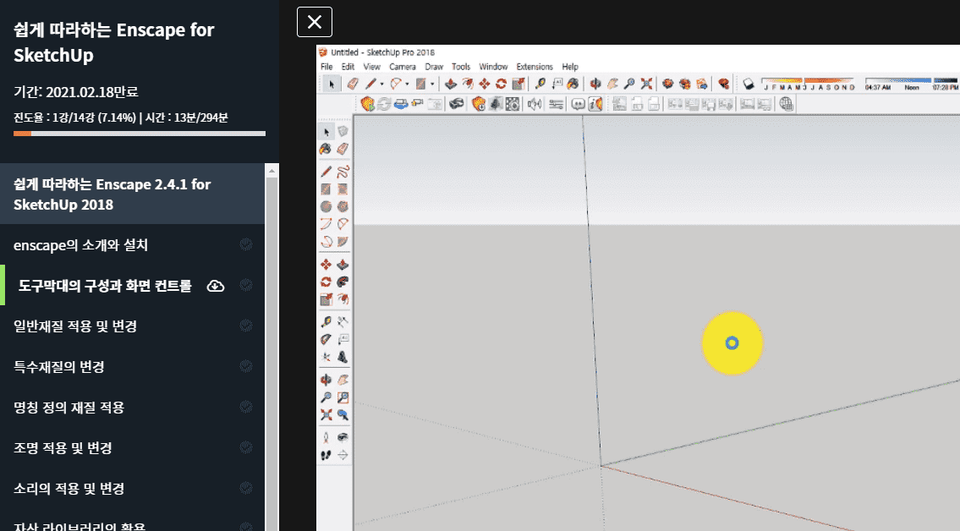
Task: Open the Rectangle shape dropdown arrow
Action: (x=432, y=84)
